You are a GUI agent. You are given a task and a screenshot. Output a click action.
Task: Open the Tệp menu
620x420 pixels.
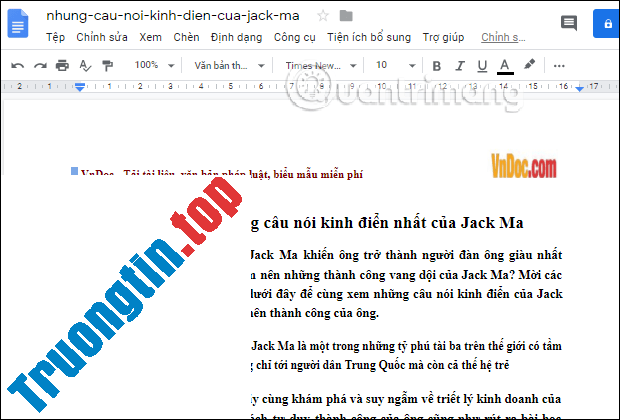(55, 37)
